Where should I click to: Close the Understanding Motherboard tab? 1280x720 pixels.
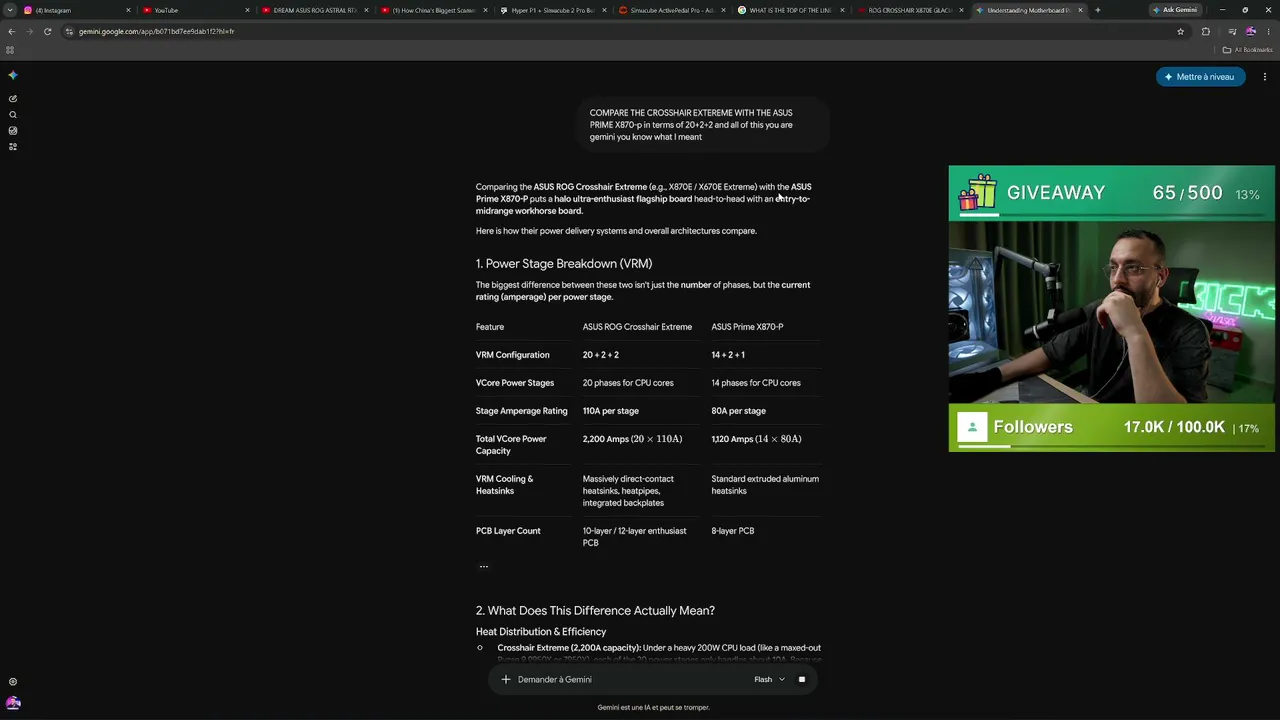1080,10
